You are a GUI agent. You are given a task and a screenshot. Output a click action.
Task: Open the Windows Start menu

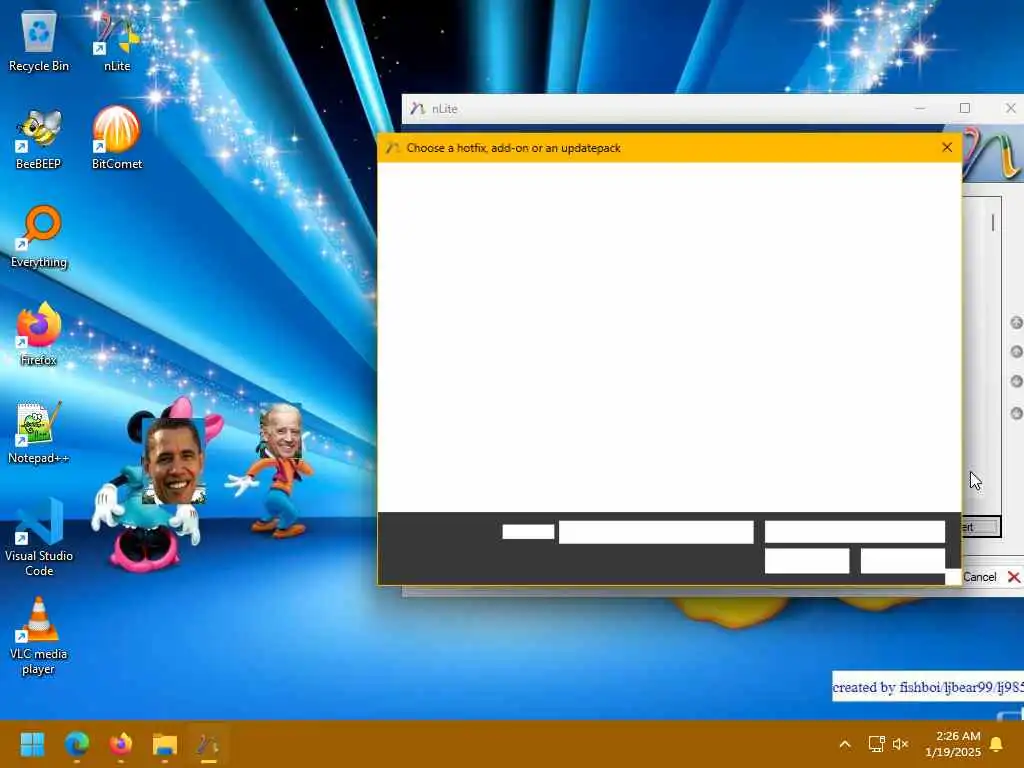[x=32, y=744]
